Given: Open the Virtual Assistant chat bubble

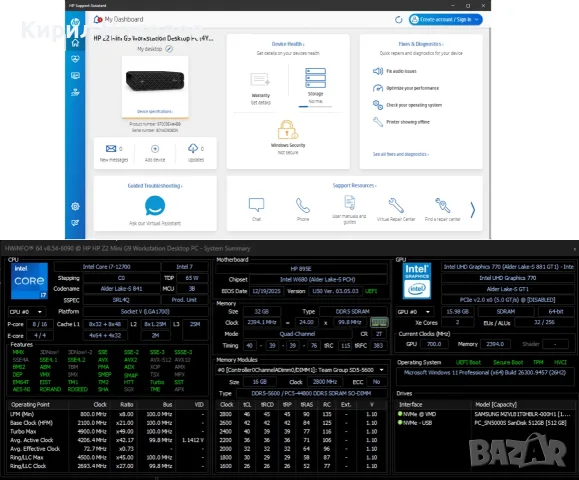Looking at the screenshot, I should [x=155, y=206].
